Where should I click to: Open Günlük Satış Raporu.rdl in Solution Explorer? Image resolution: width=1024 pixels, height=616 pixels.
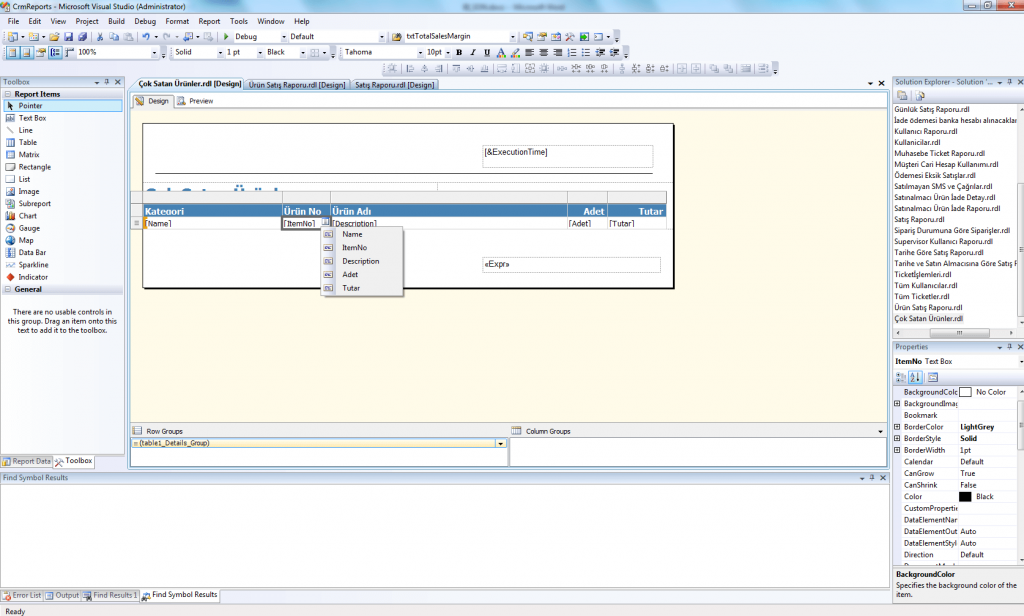pos(931,110)
